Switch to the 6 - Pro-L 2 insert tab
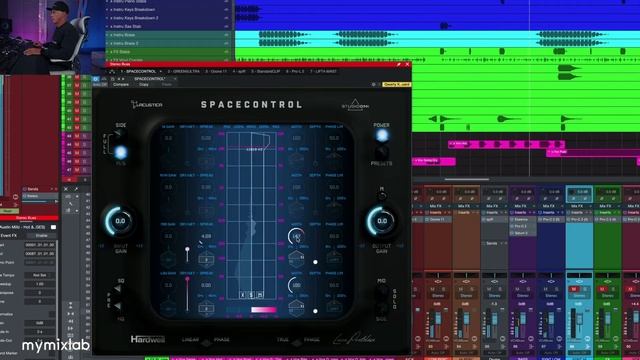 [x=295, y=71]
